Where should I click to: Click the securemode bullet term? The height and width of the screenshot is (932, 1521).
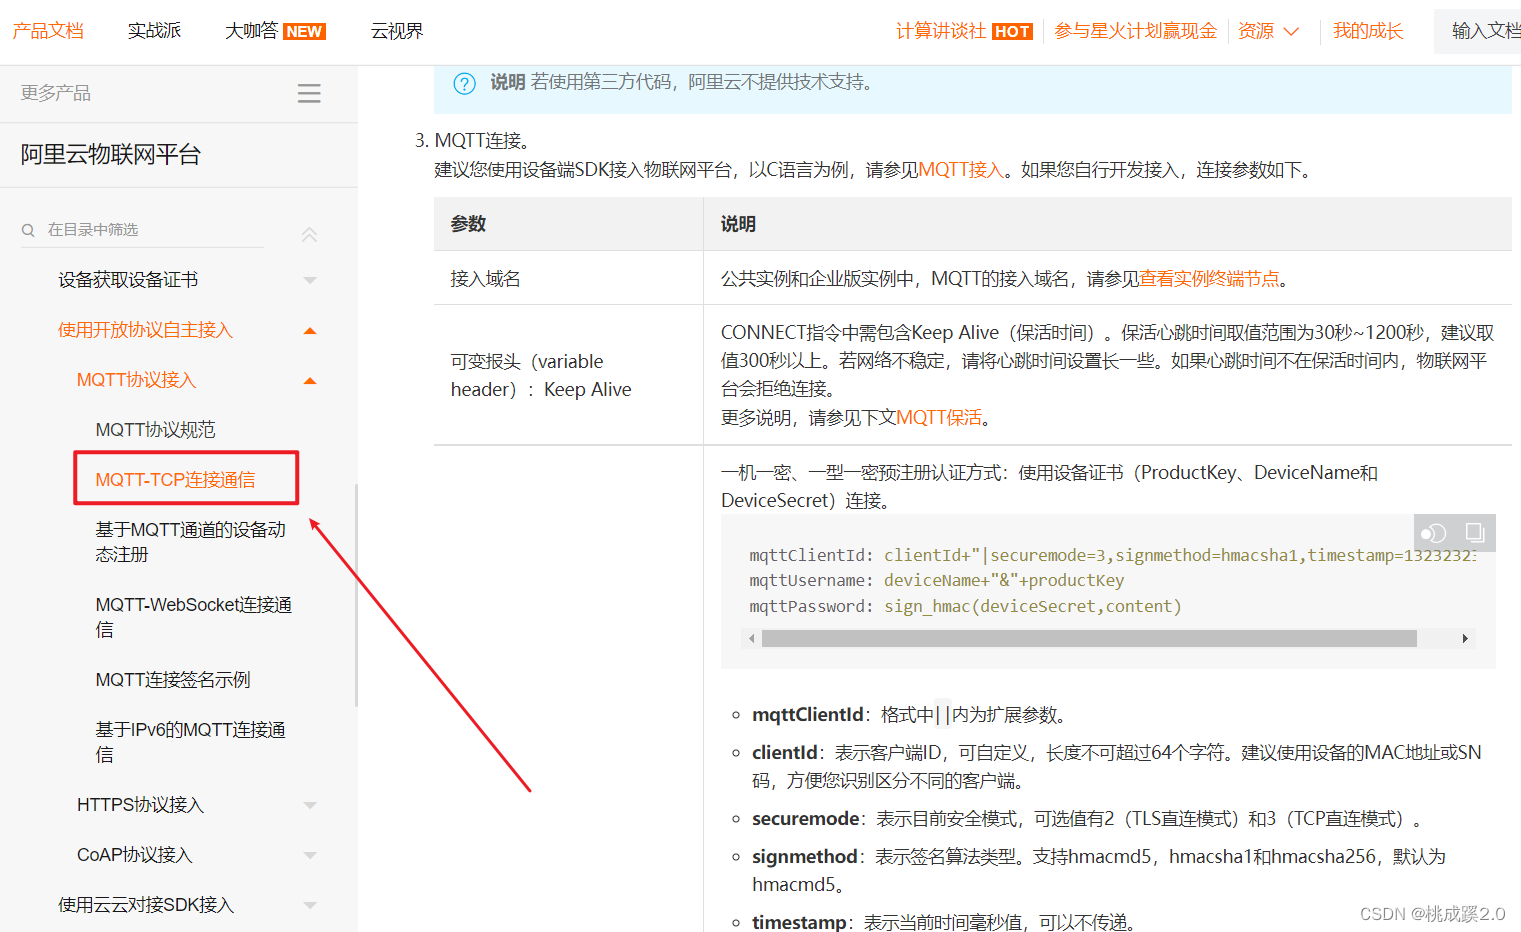805,819
